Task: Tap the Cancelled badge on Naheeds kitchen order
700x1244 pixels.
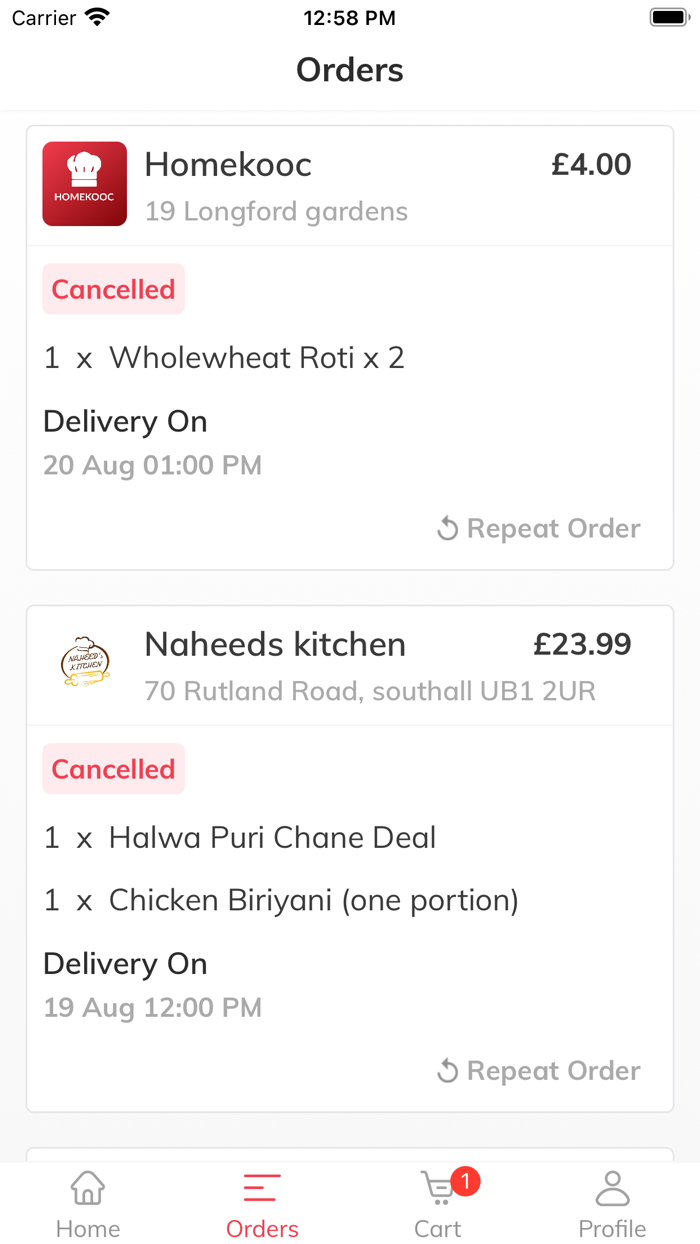Action: [113, 768]
